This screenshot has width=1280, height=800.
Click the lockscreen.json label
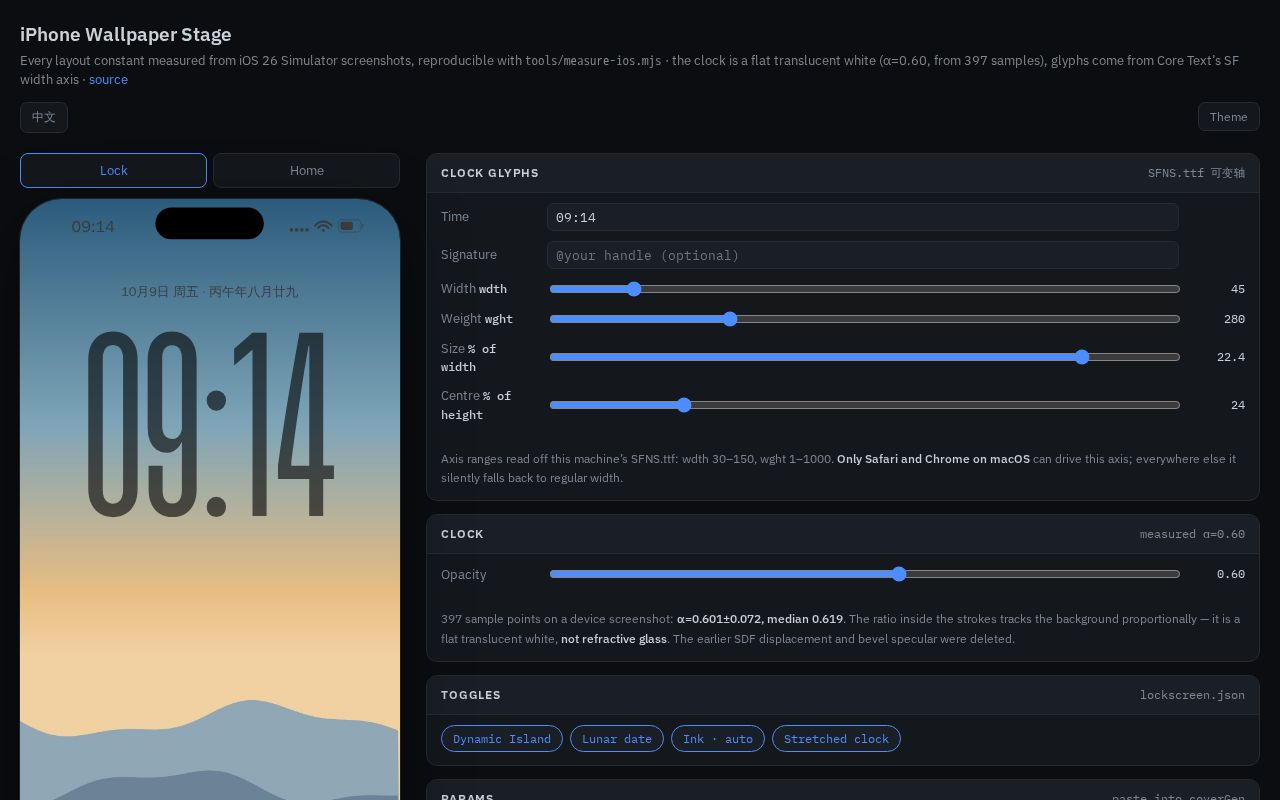1192,695
